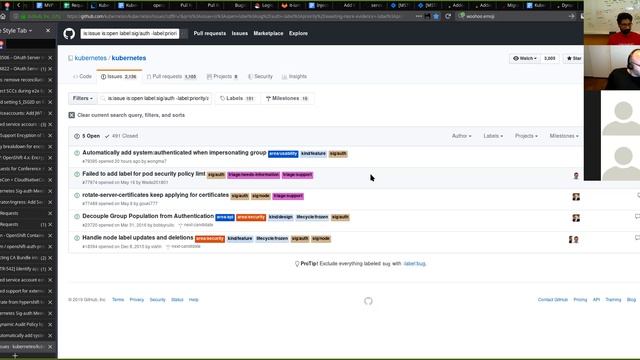The height and width of the screenshot is (360, 640).
Task: Expand the Tree Style Tab sidebar header dropdown
Action: tap(30, 31)
